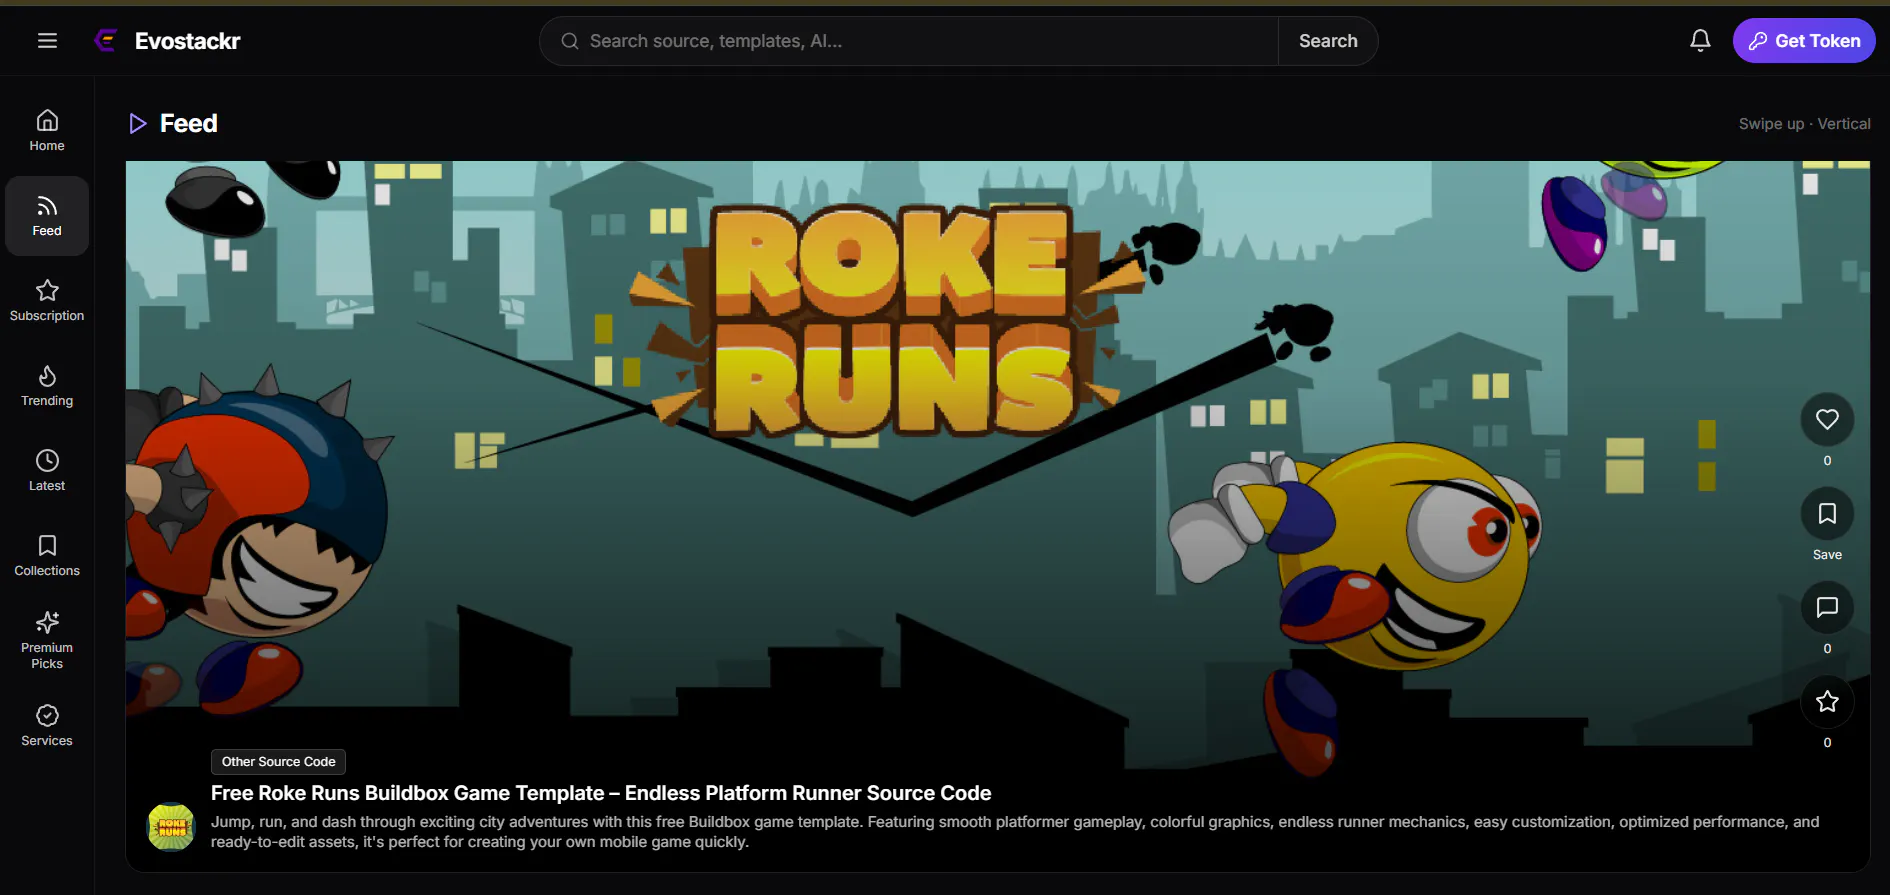Screen dimensions: 1890x895
Task: Click the Feed heading text
Action: [x=189, y=124]
